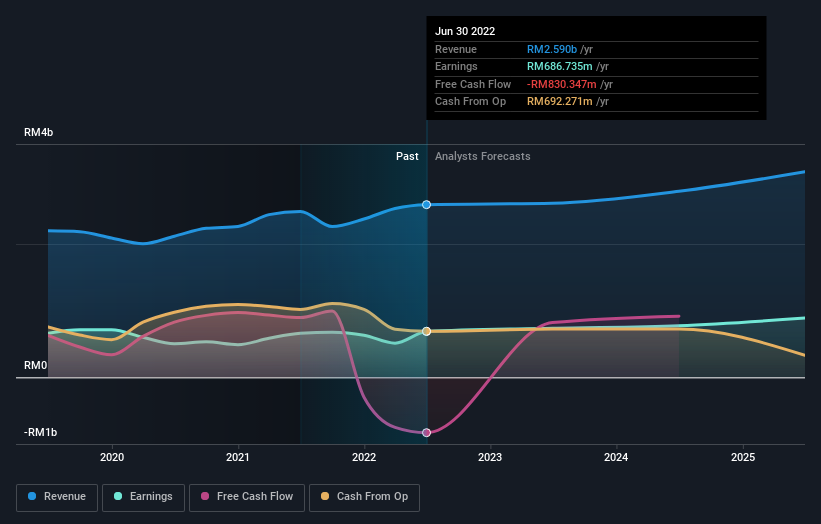
Task: Click the 2022 x-axis label
Action: coord(364,458)
